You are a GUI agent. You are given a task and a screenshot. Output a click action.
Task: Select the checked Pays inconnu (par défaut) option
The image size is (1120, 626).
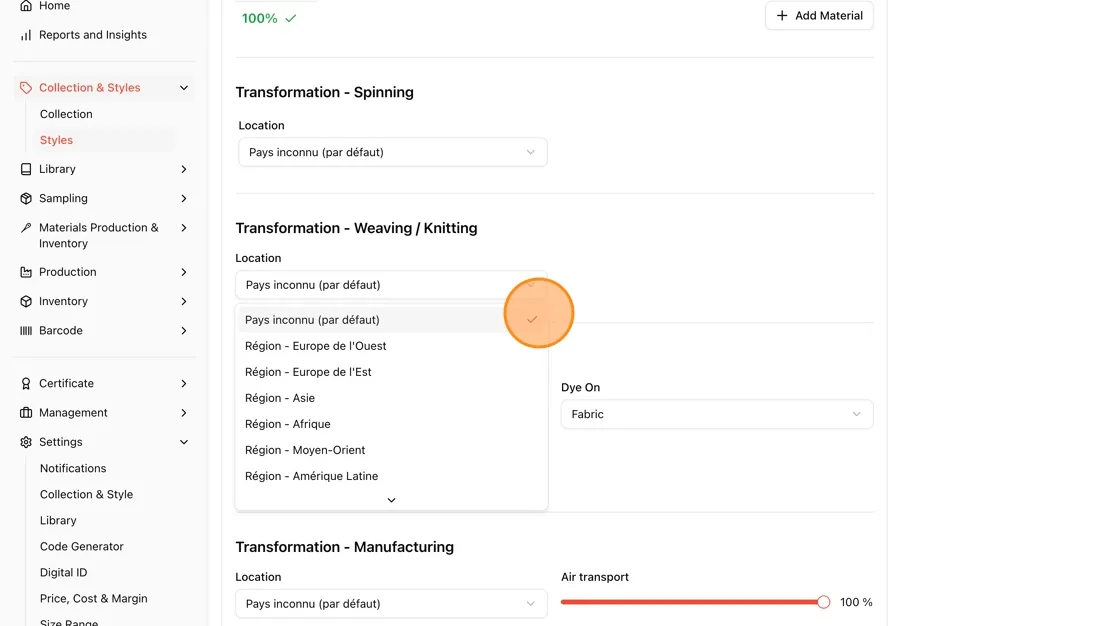point(391,319)
